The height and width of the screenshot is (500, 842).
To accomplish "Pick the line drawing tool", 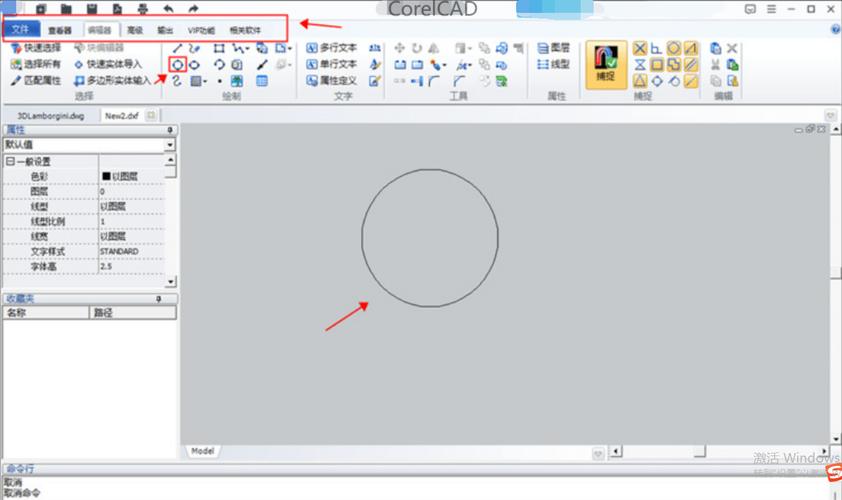I will [x=178, y=48].
